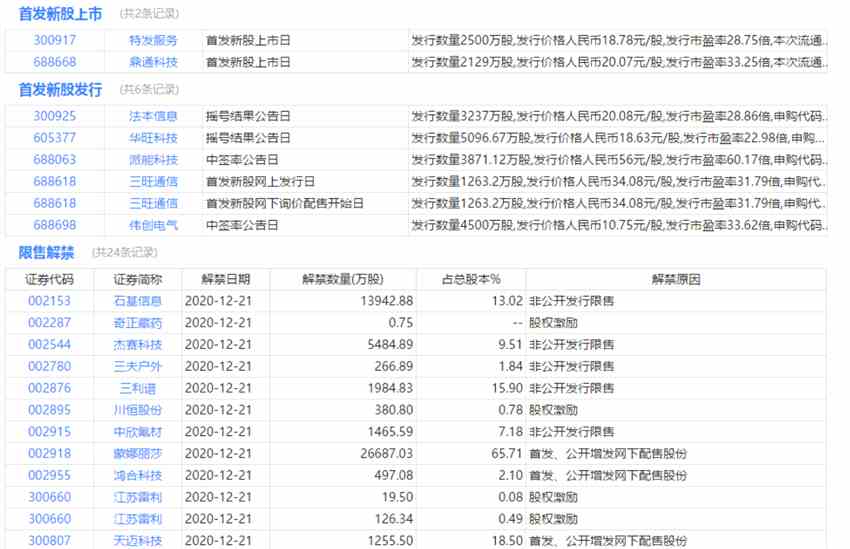This screenshot has height=549, width=850.
Task: Open stock code 688698 link
Action: [55, 224]
